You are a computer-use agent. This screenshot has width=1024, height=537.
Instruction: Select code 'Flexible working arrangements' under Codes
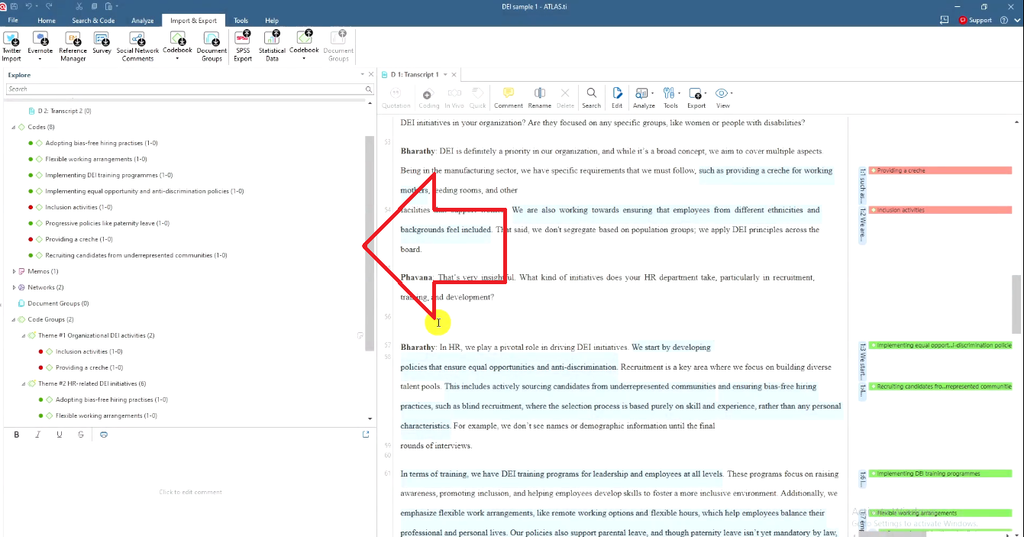click(x=96, y=159)
